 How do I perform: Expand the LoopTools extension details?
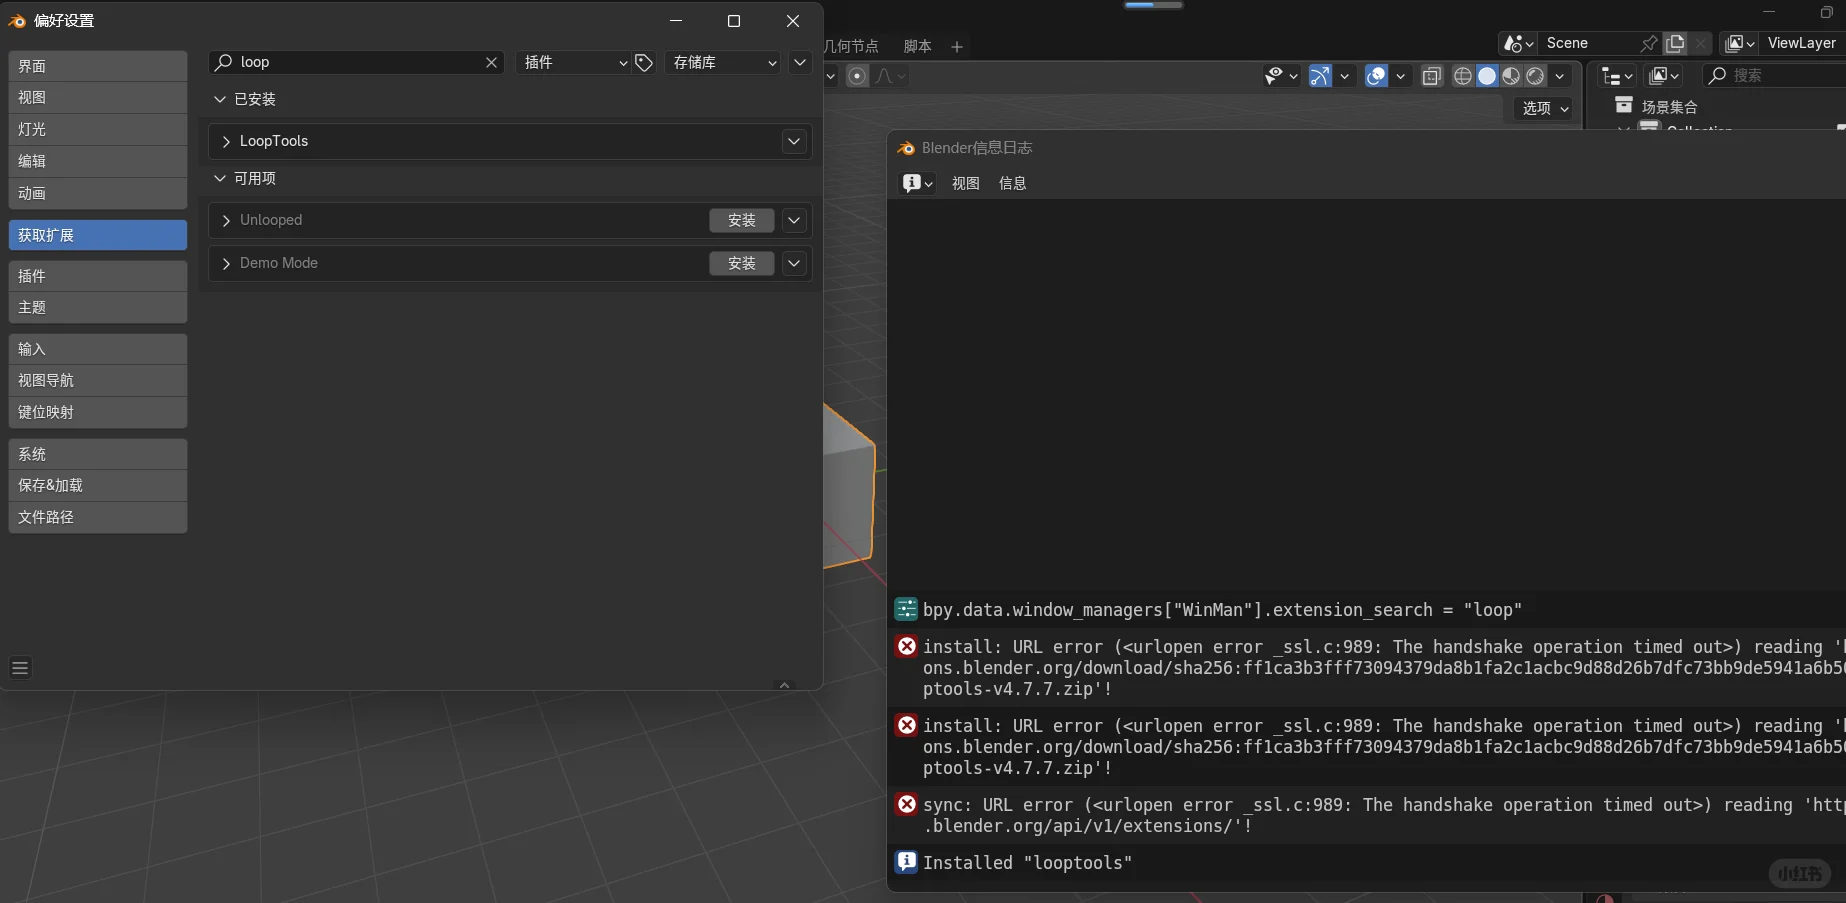click(x=226, y=141)
